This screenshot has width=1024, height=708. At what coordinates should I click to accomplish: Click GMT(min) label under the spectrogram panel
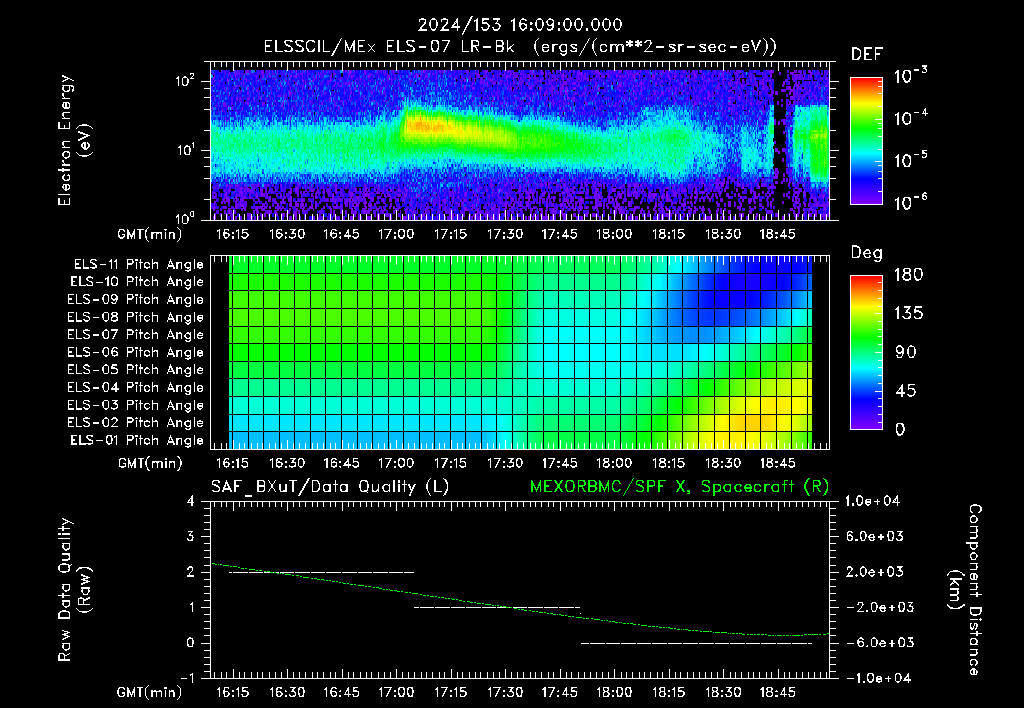pos(150,234)
